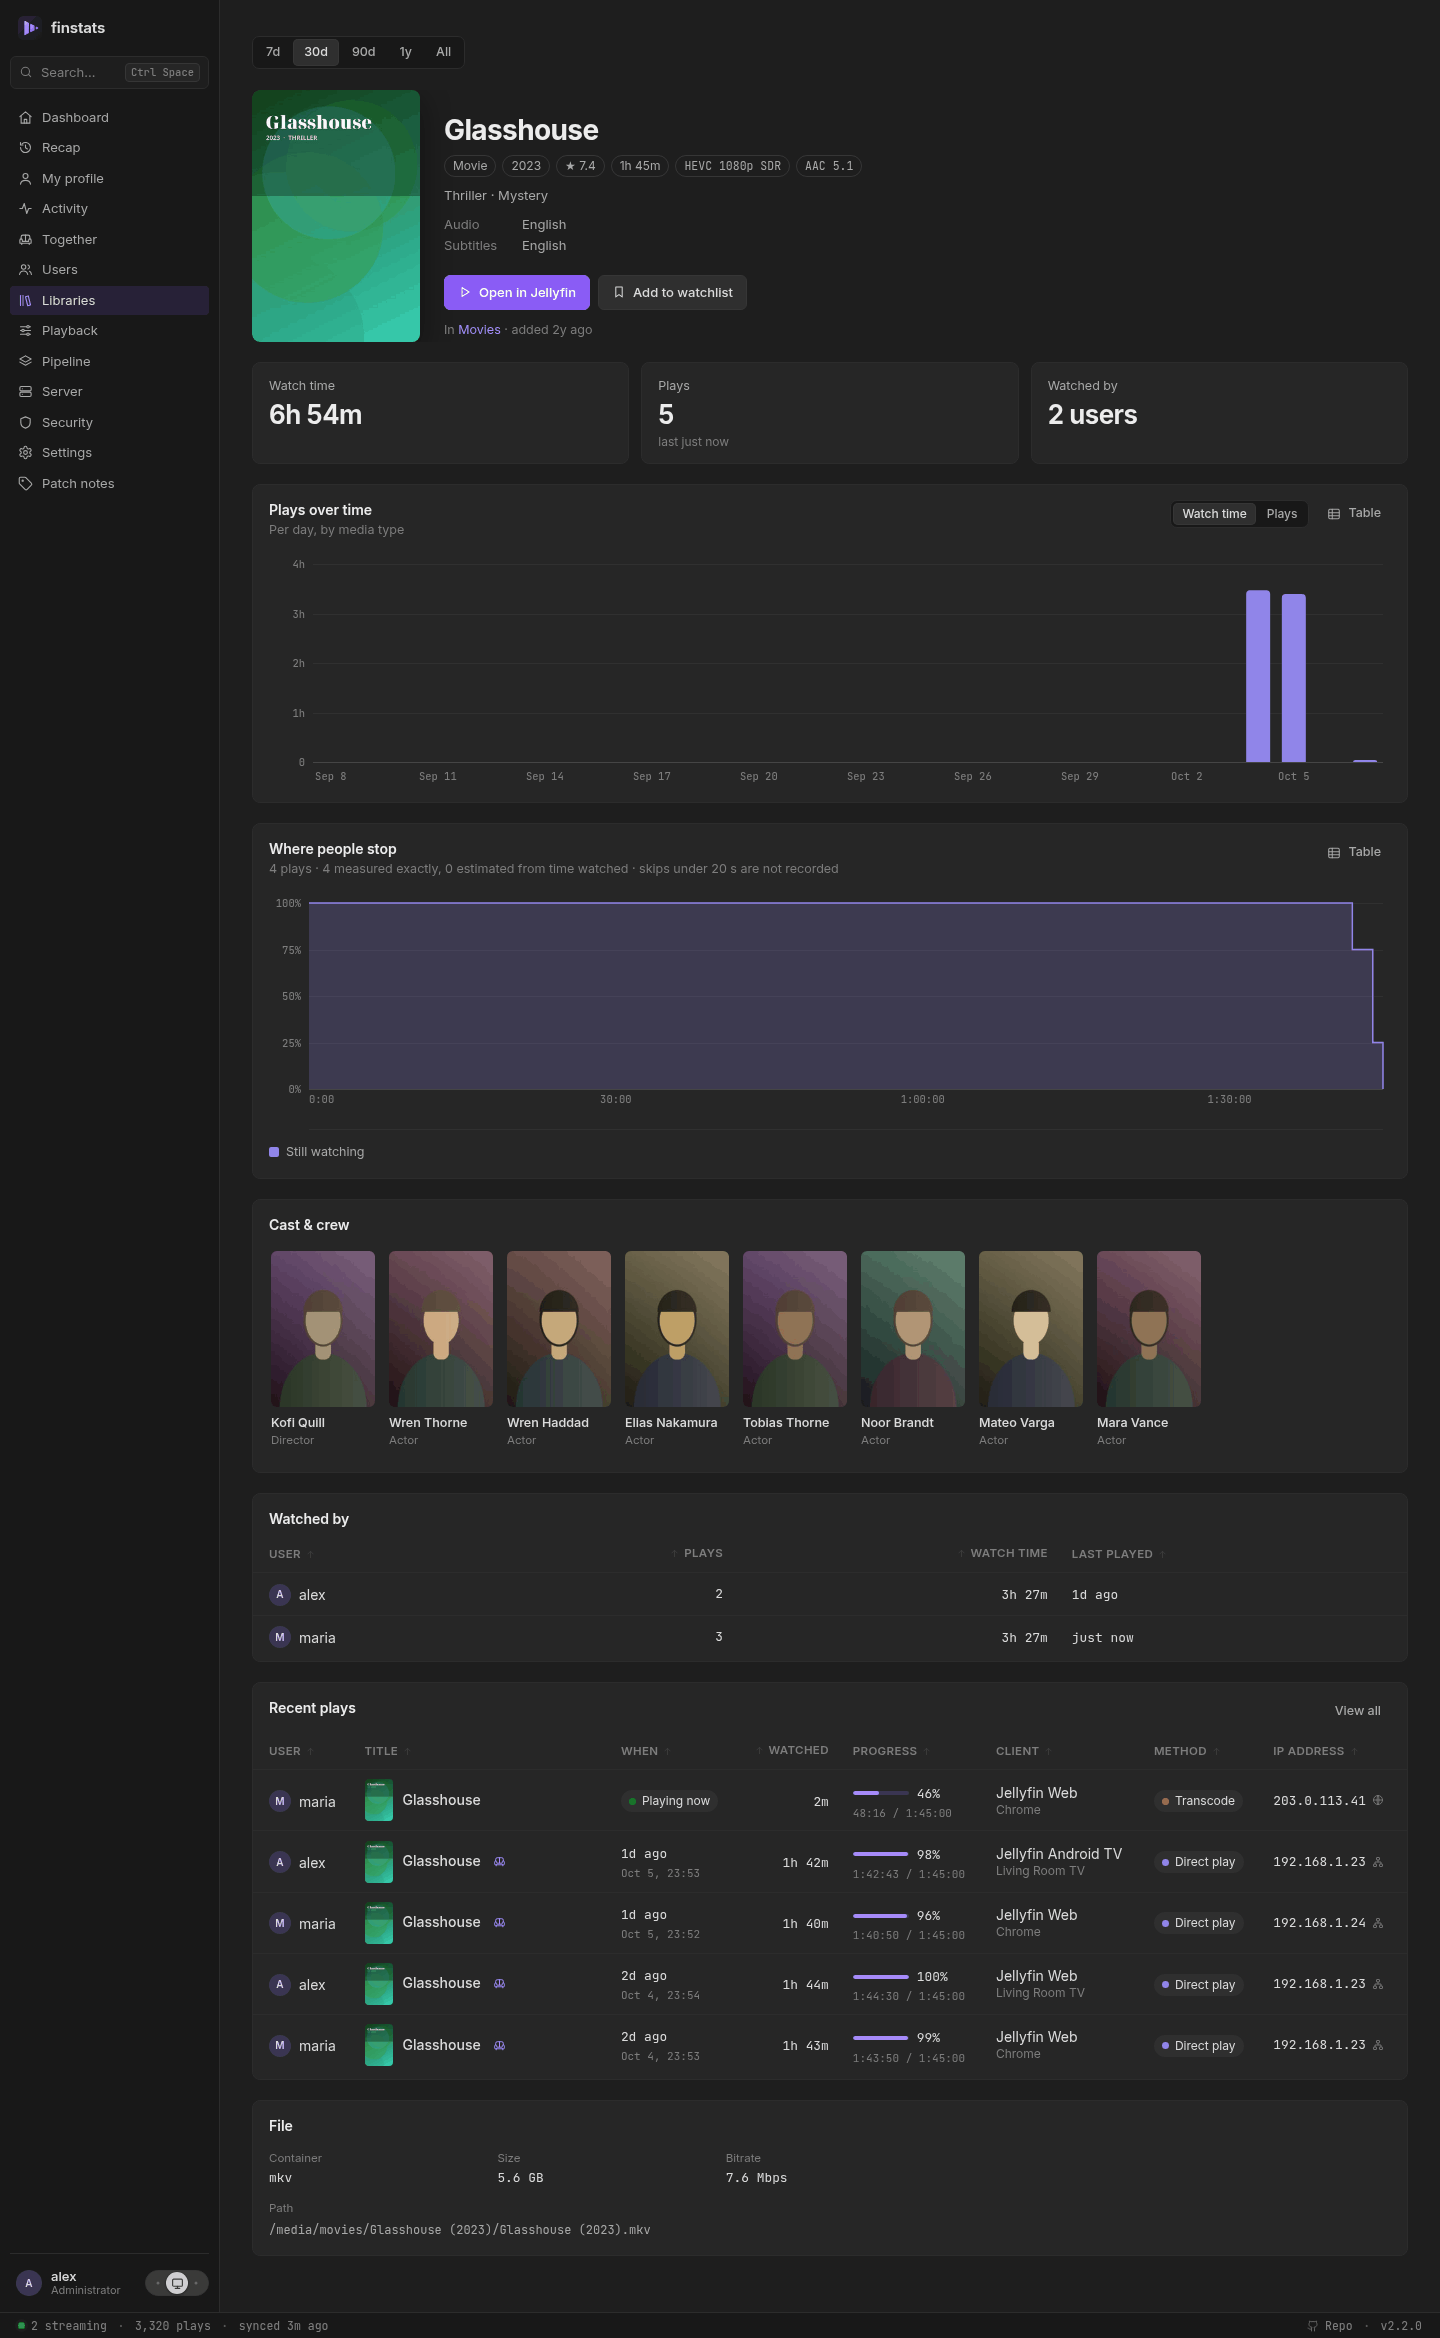Open the Dashboard page in sidebar
The image size is (1440, 2338).
pos(109,117)
